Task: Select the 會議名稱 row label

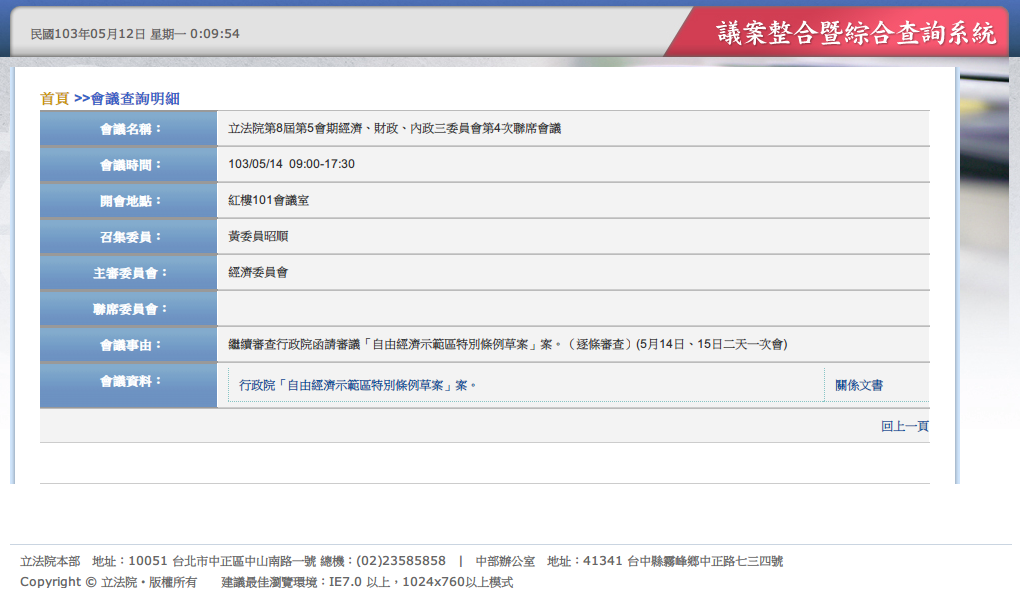Action: 130,129
